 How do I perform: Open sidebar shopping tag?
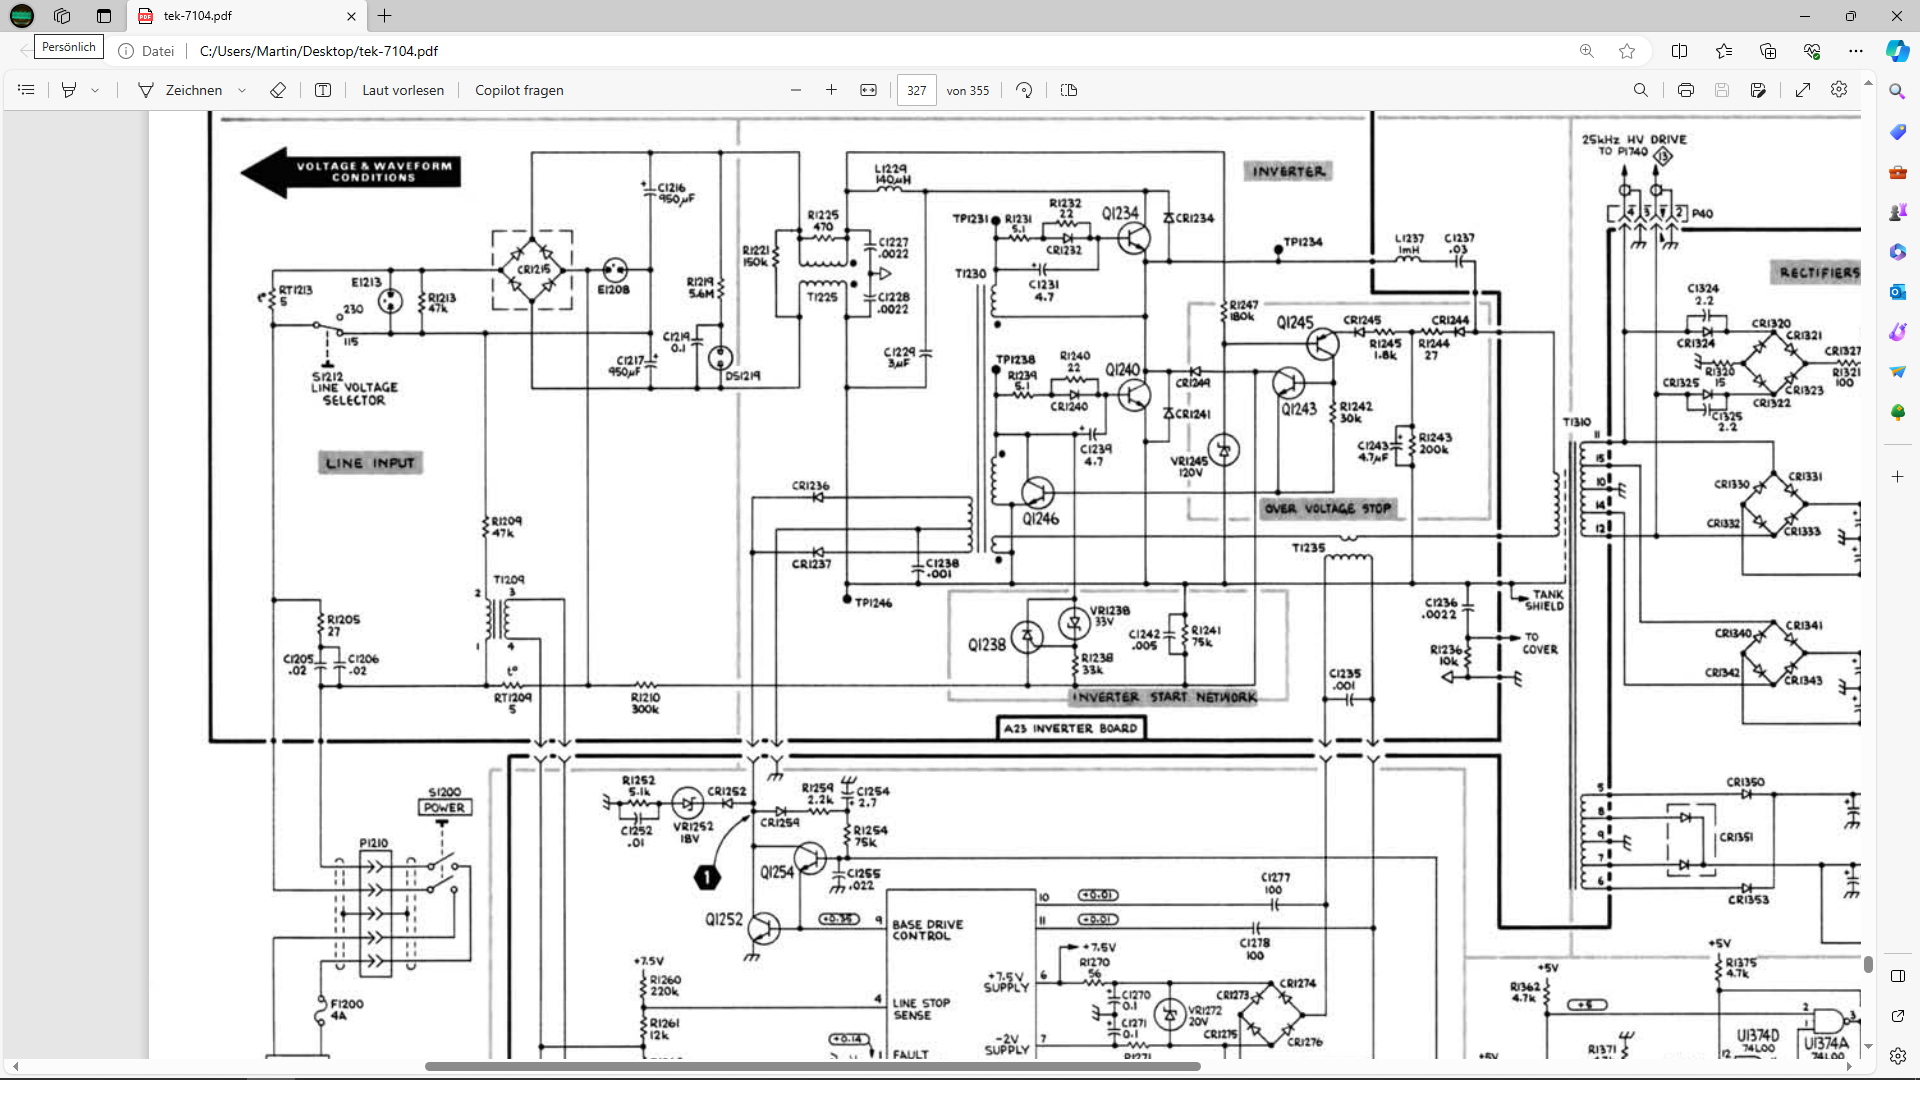pos(1898,132)
